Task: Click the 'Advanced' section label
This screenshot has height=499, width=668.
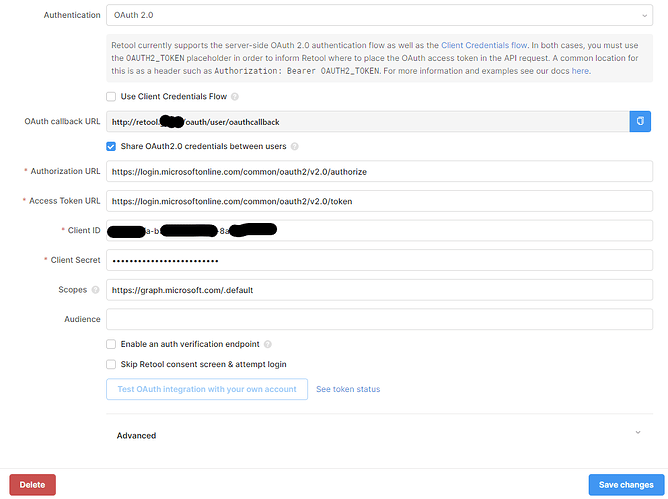Action: pos(136,436)
